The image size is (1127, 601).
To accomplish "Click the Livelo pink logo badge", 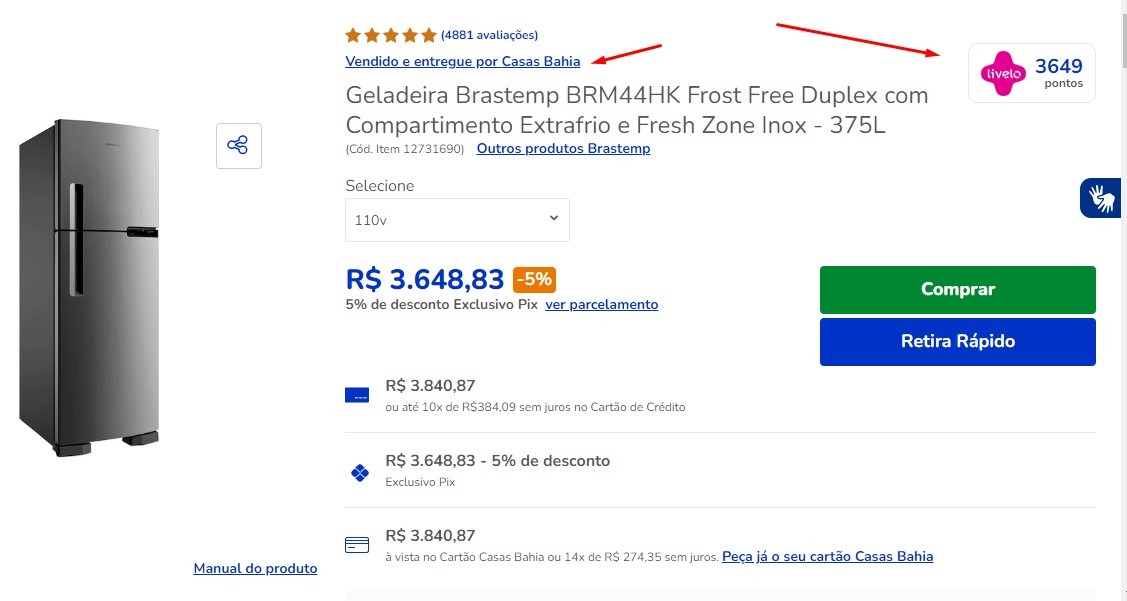I will pos(1003,73).
